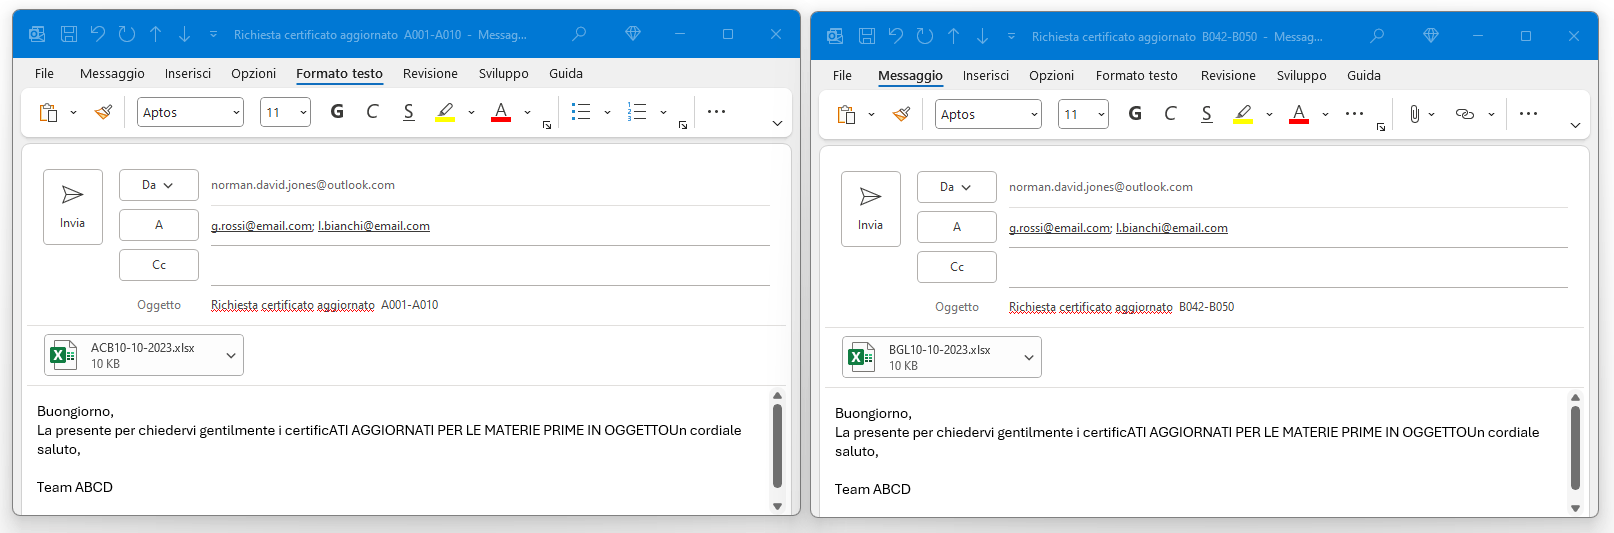
Task: Open Da sender dropdown in A001-A010 window
Action: [158, 185]
